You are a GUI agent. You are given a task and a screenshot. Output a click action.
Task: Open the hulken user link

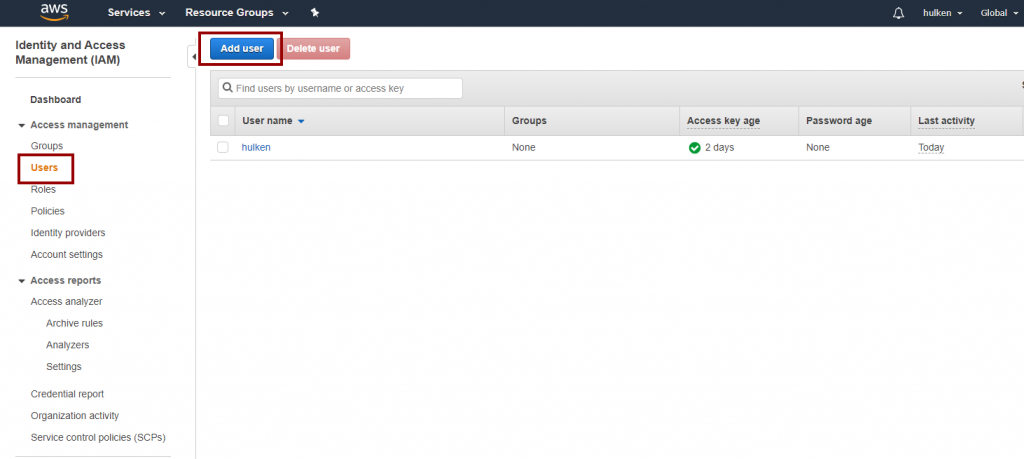coord(256,147)
